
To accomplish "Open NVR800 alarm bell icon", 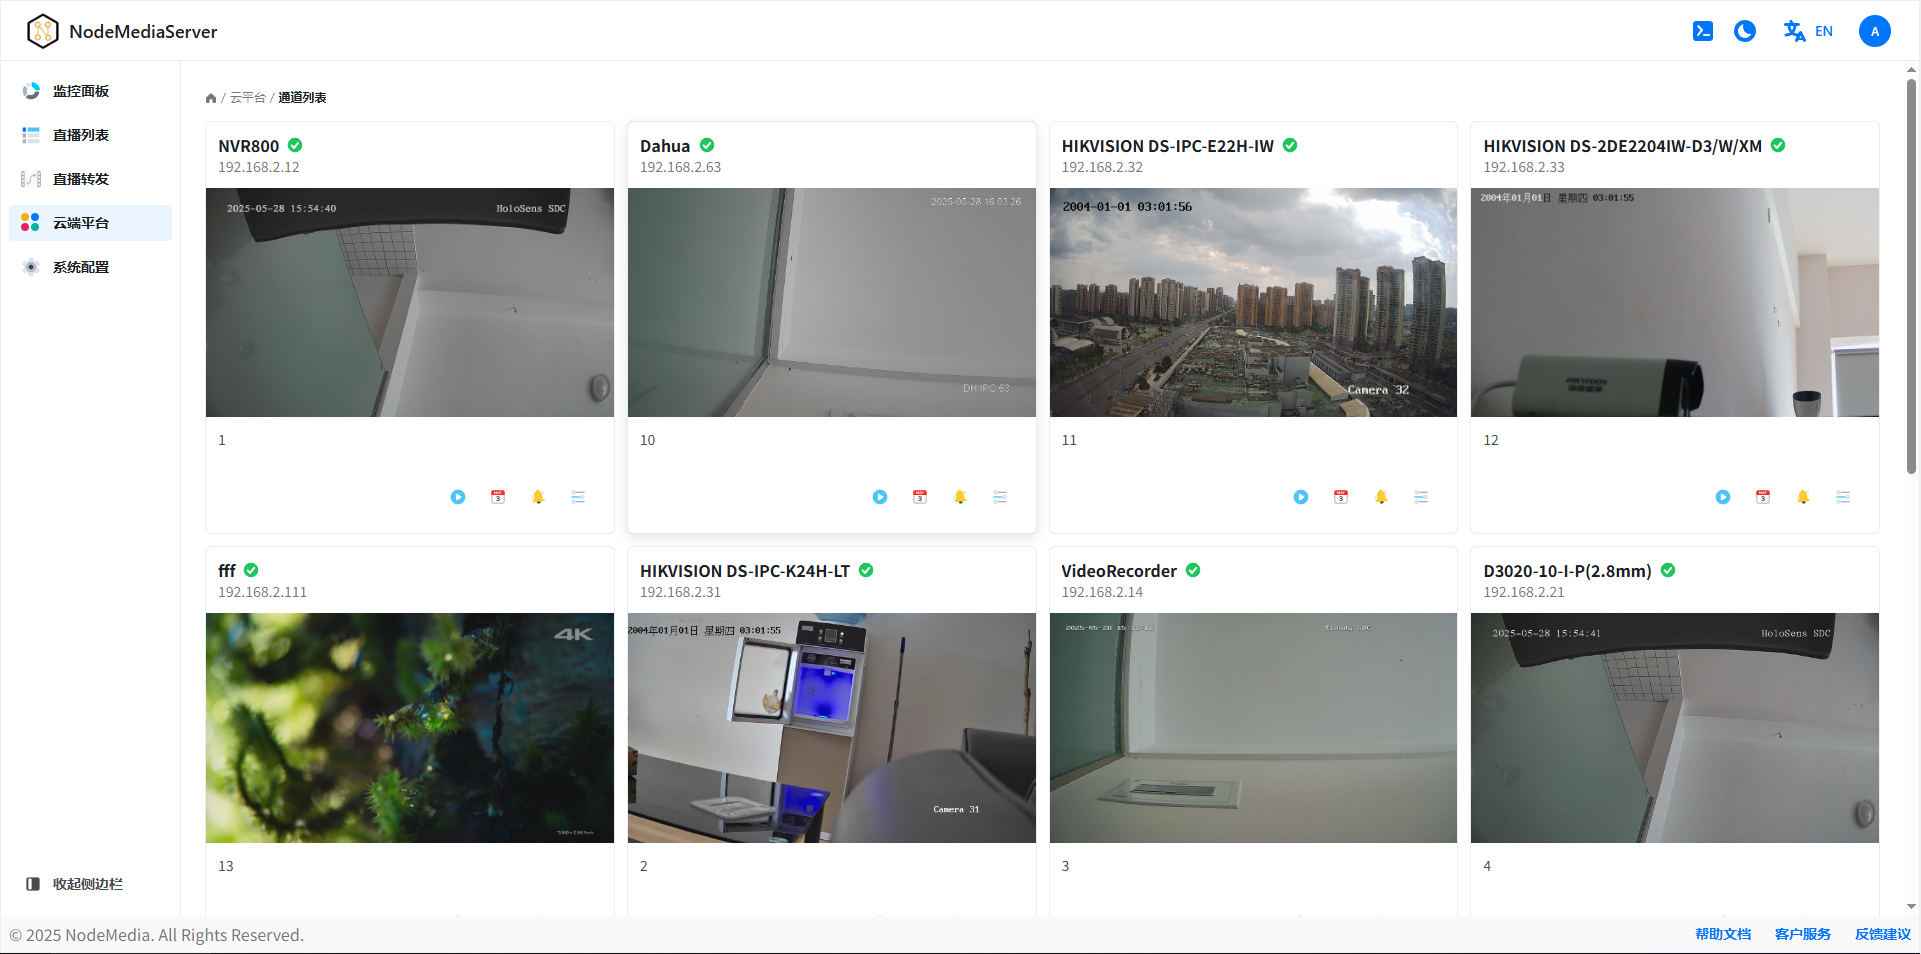I will tap(538, 497).
